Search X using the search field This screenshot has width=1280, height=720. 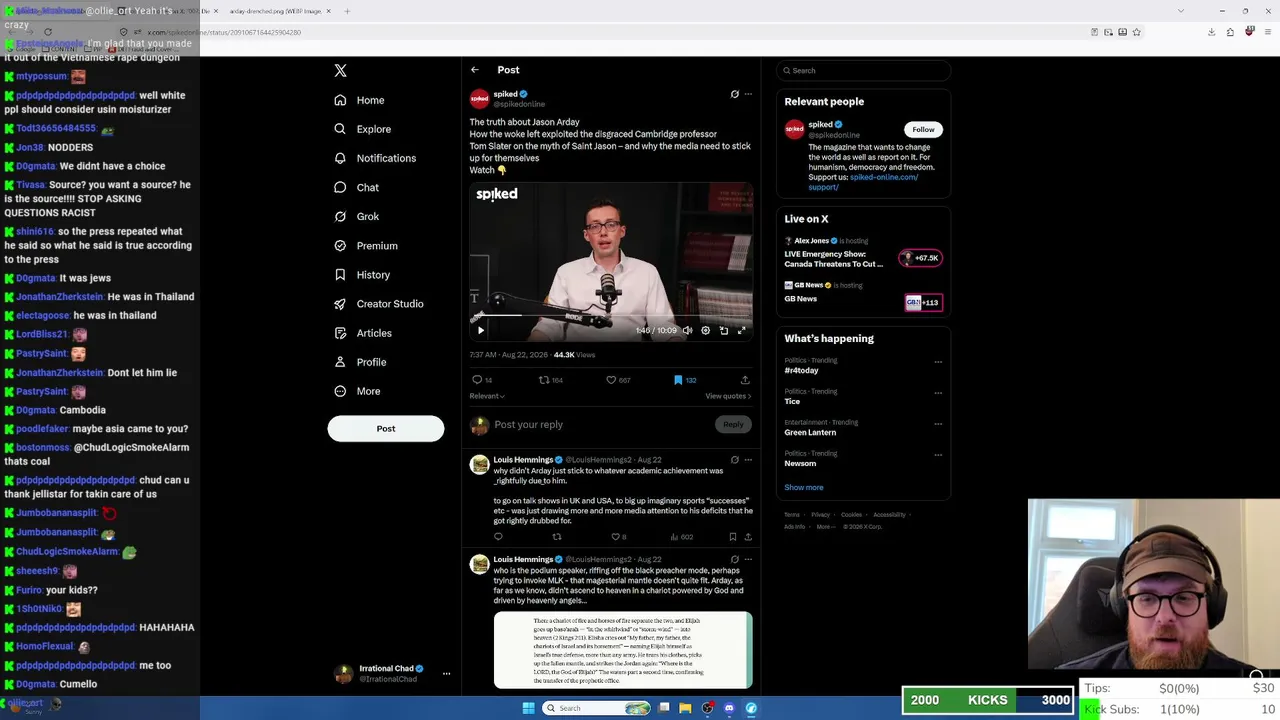coord(864,71)
